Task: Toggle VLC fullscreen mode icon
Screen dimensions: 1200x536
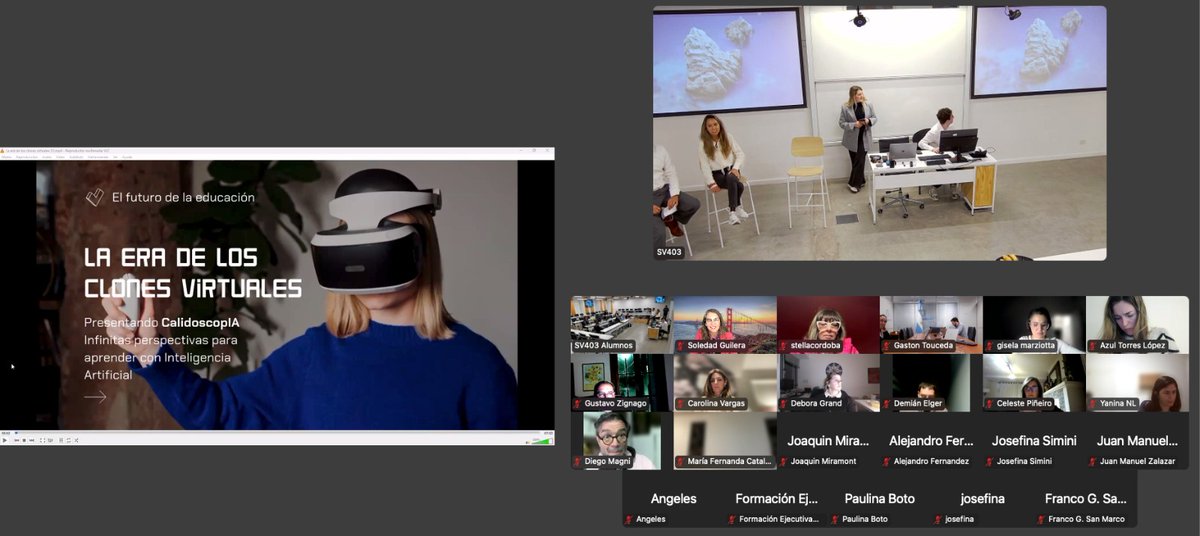Action: (42, 440)
